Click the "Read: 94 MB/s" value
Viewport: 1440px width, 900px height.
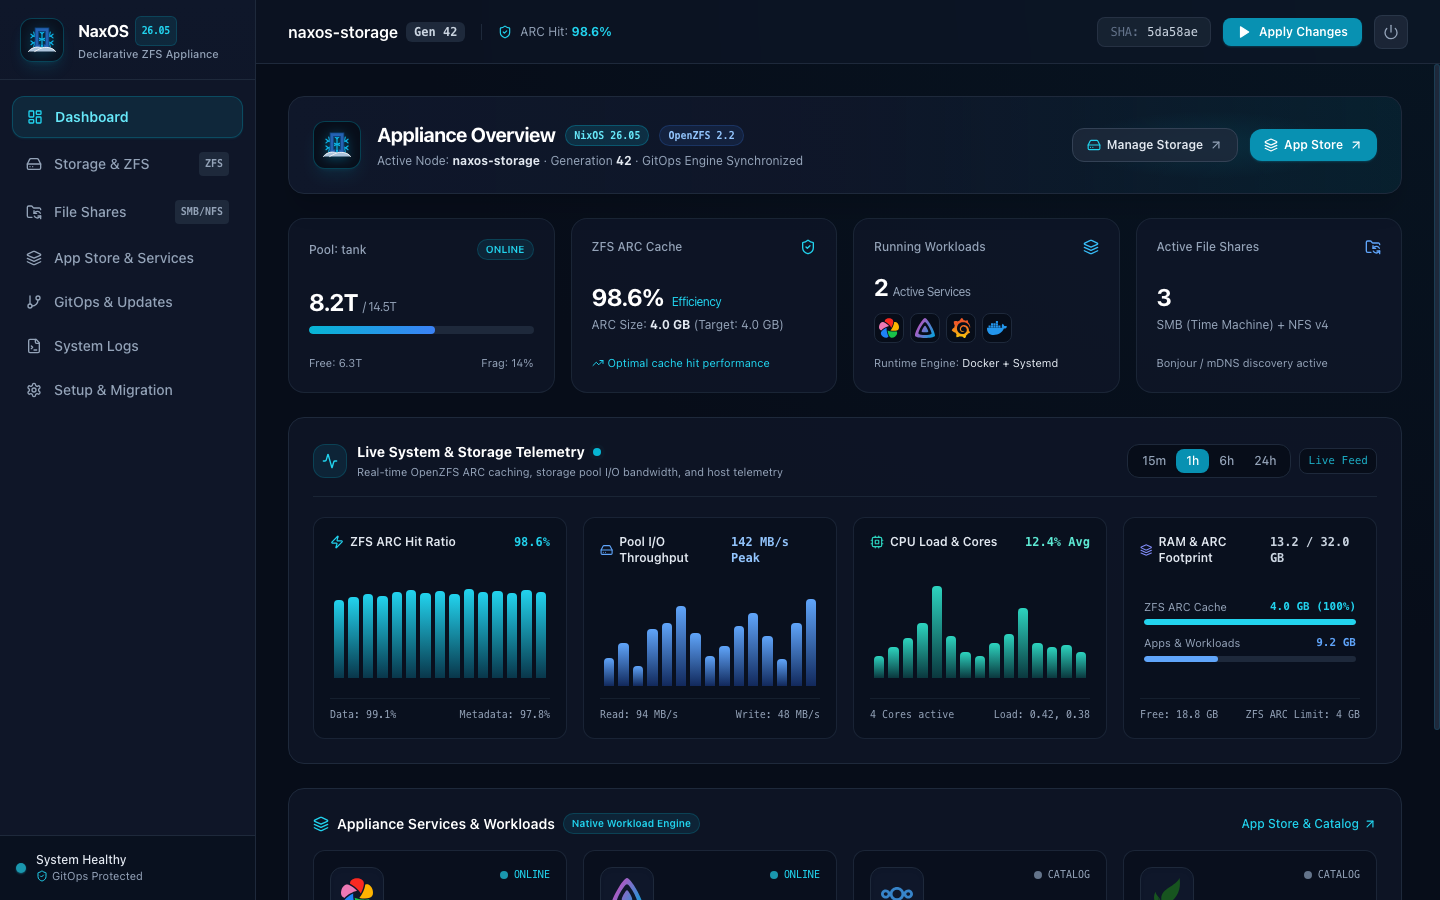pos(639,715)
